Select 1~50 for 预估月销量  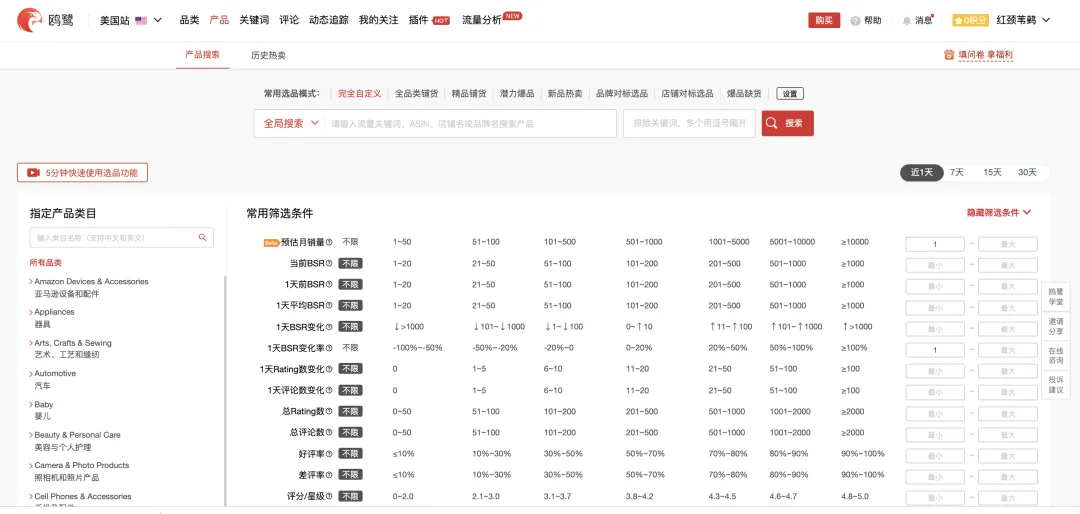point(401,242)
